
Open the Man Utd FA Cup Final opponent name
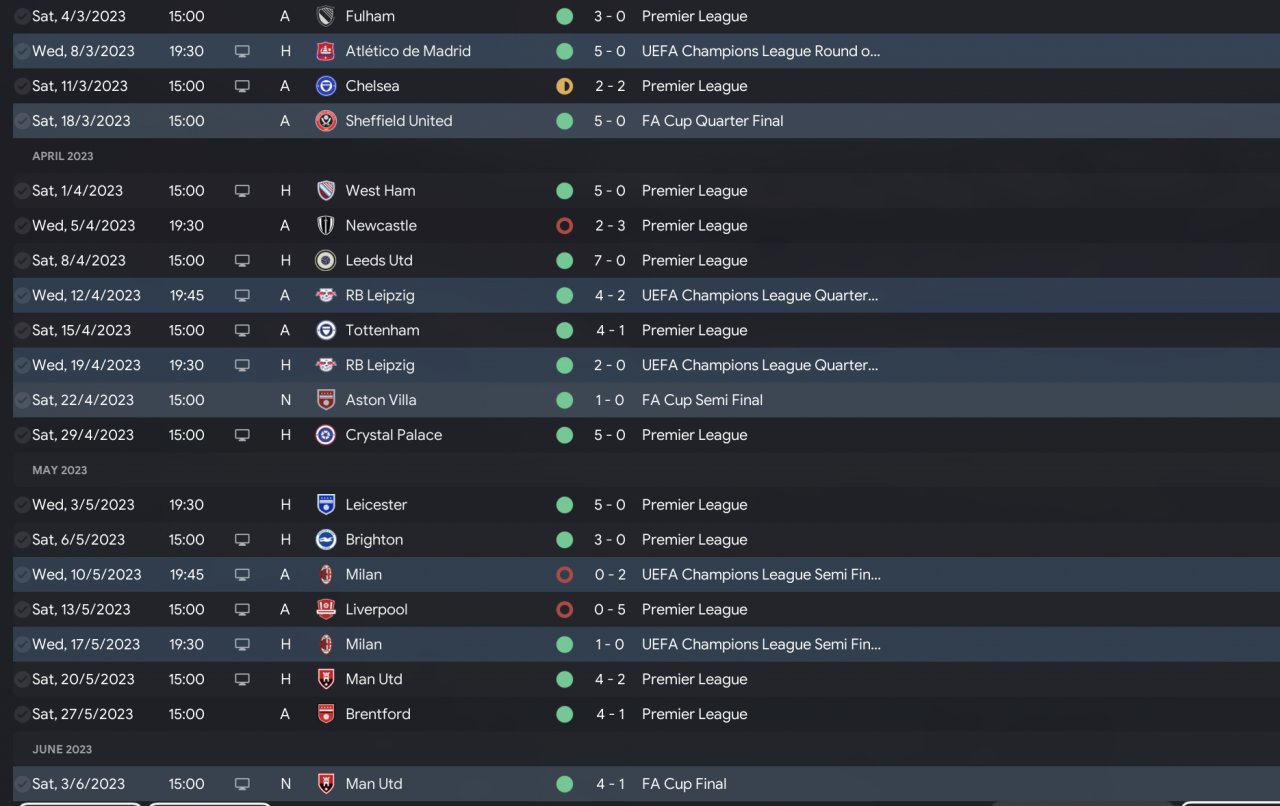point(374,784)
